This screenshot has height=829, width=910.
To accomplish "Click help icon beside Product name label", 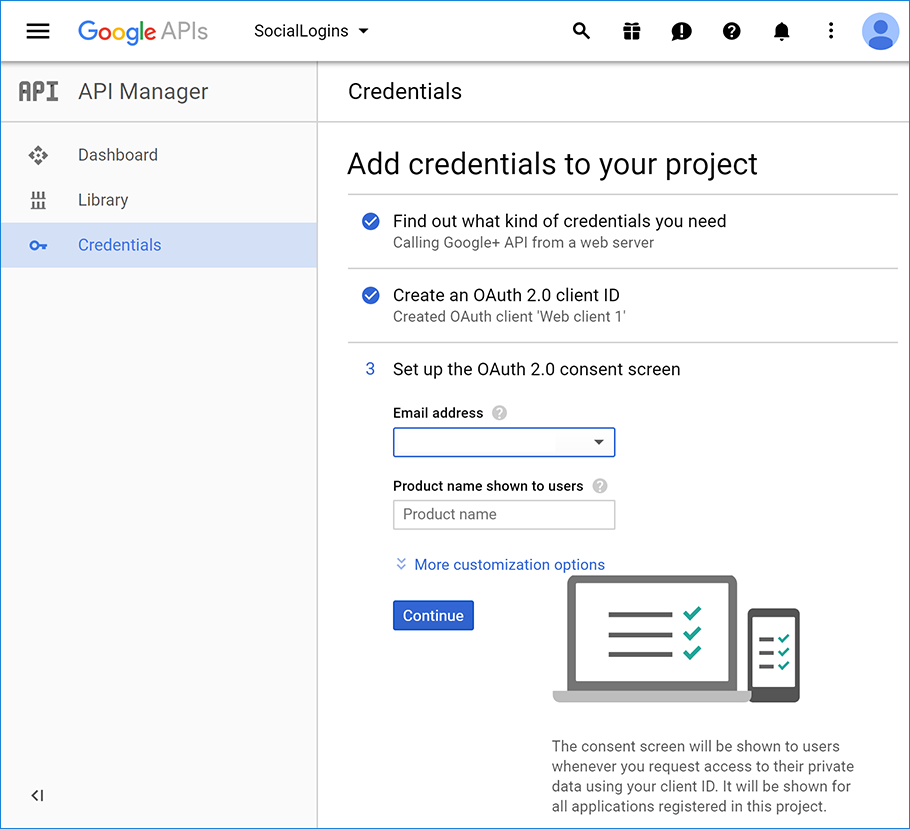I will point(599,486).
